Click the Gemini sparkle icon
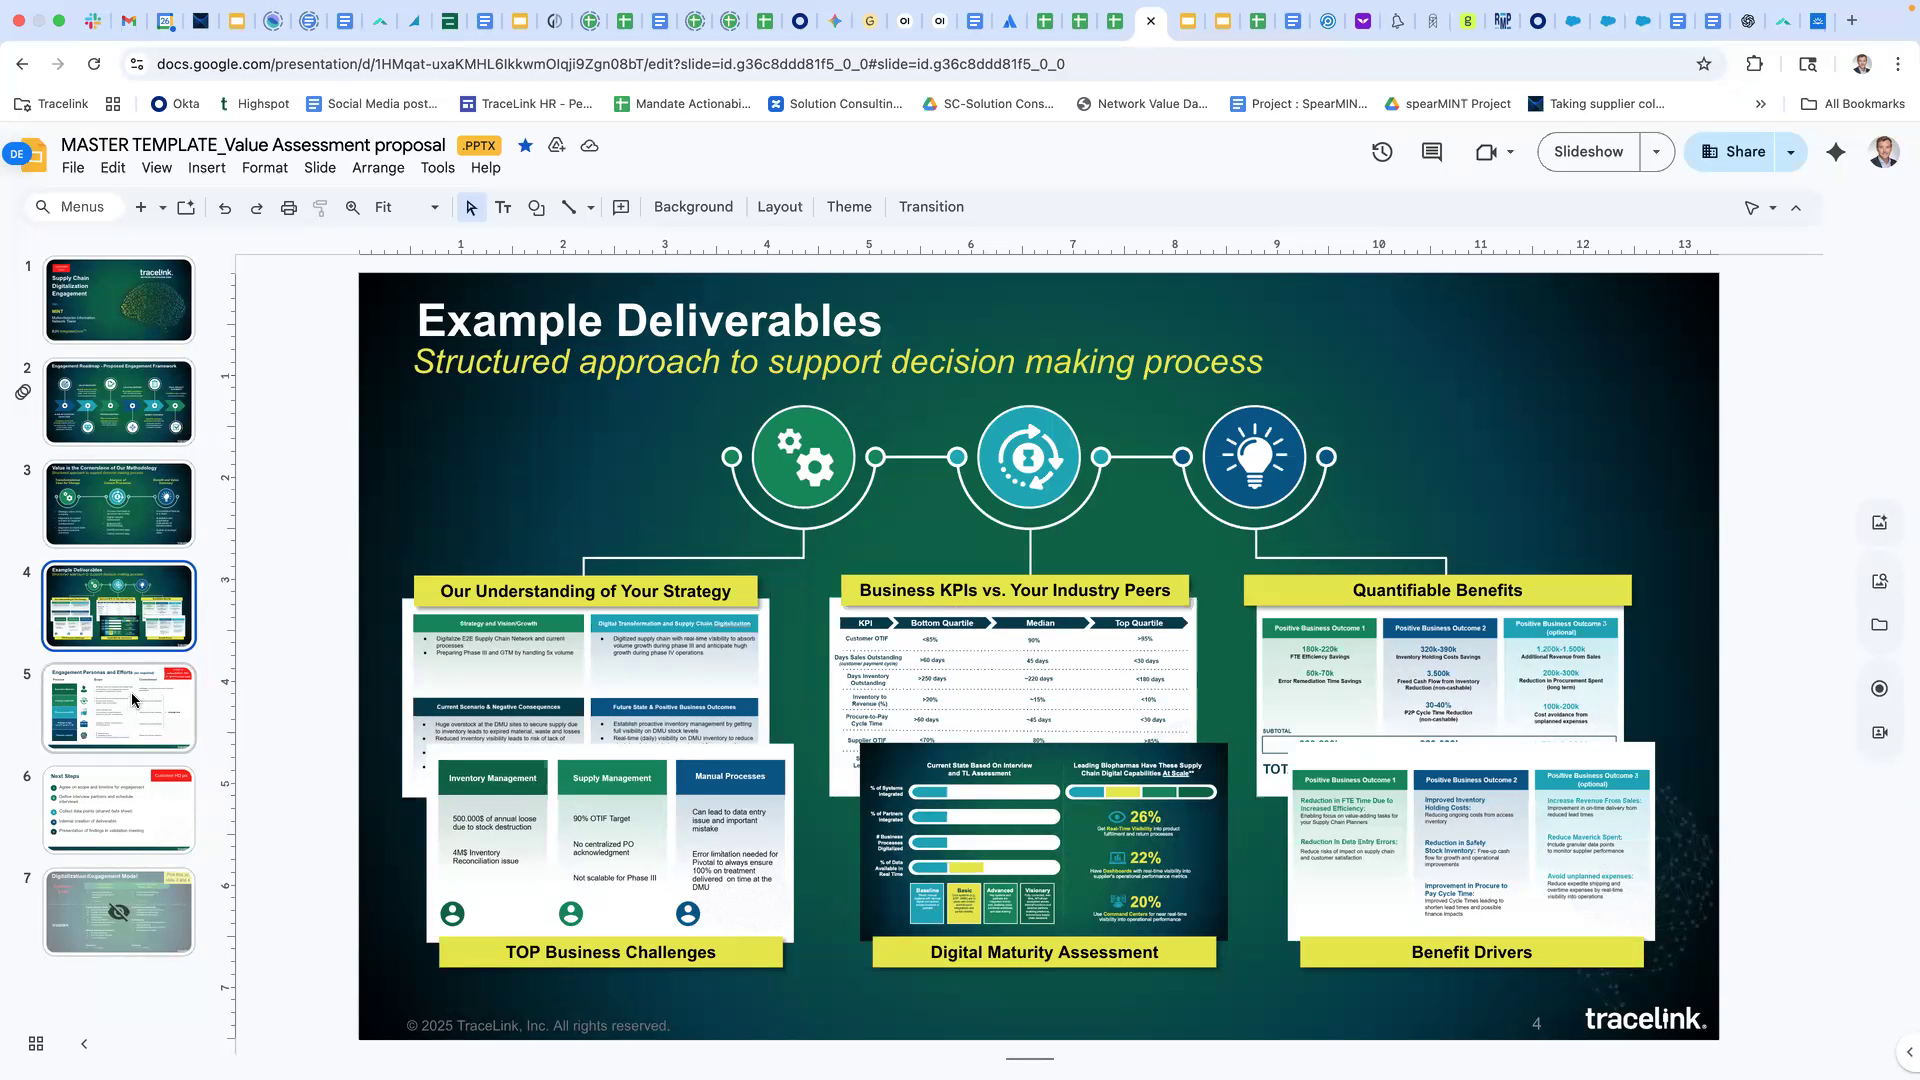The width and height of the screenshot is (1920, 1080). point(1836,152)
